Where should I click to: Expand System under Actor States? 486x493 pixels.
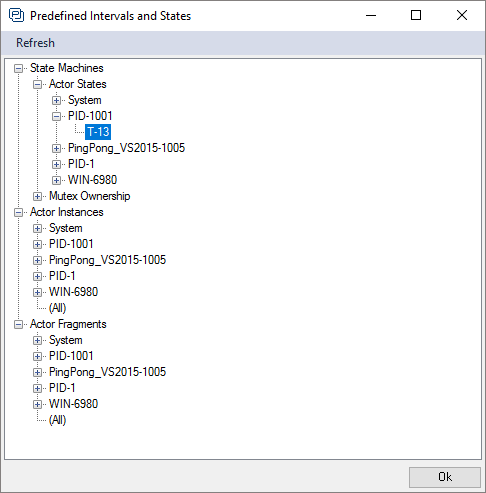57,100
